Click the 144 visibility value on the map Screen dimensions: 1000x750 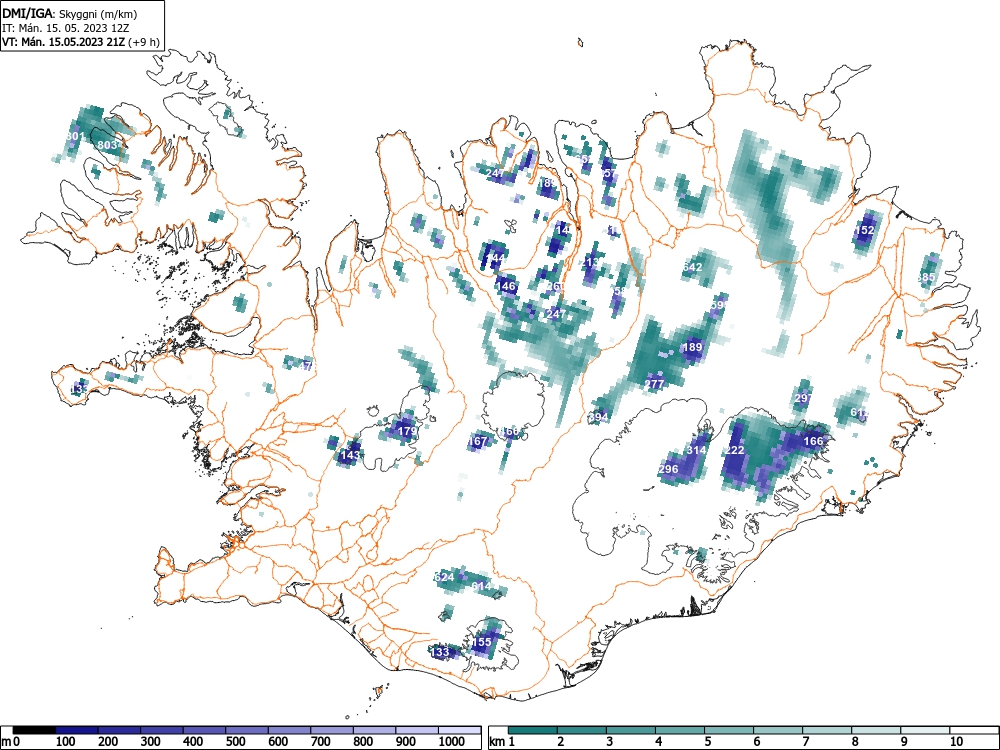495,258
